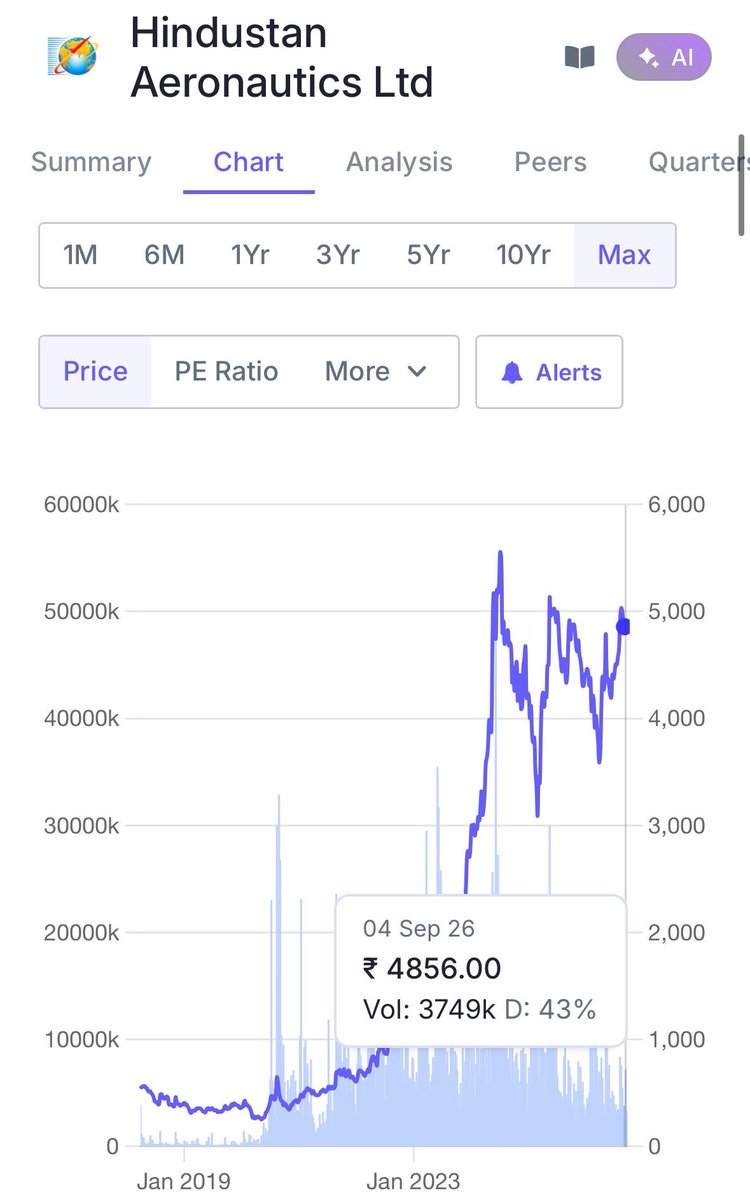Choose the 10Yr time range
The image size is (750, 1200).
point(523,255)
